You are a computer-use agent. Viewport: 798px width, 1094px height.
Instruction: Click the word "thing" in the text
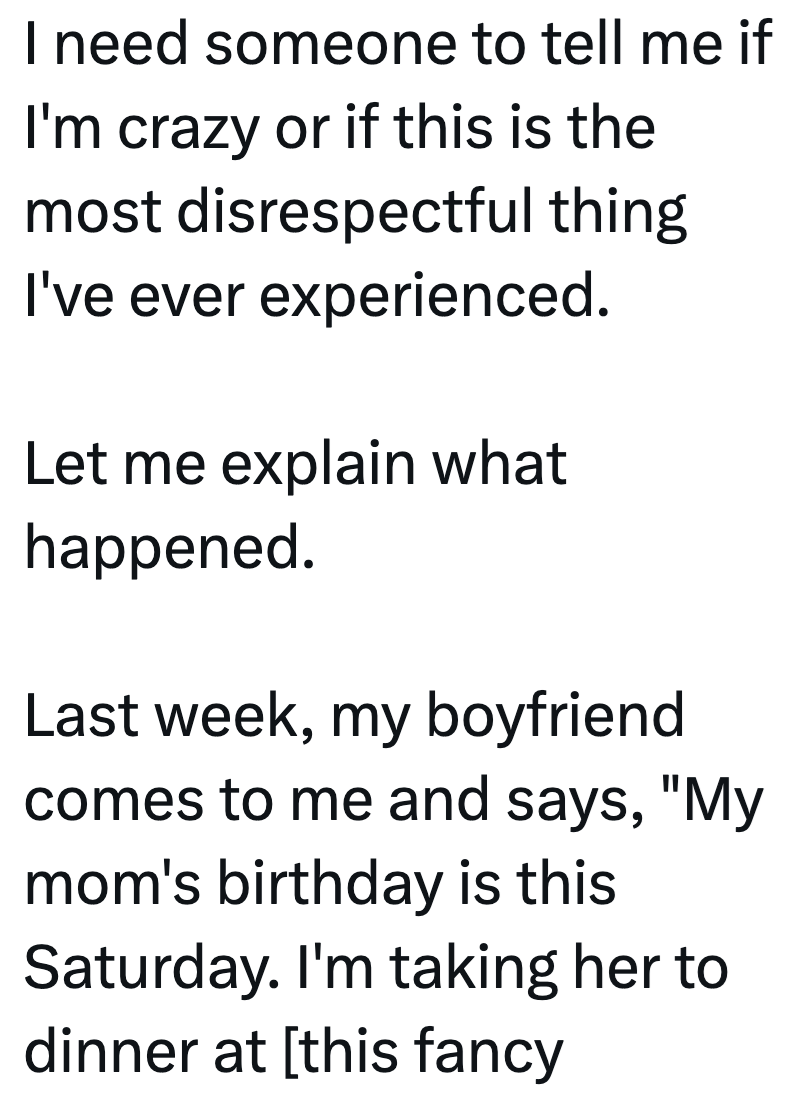click(x=630, y=213)
